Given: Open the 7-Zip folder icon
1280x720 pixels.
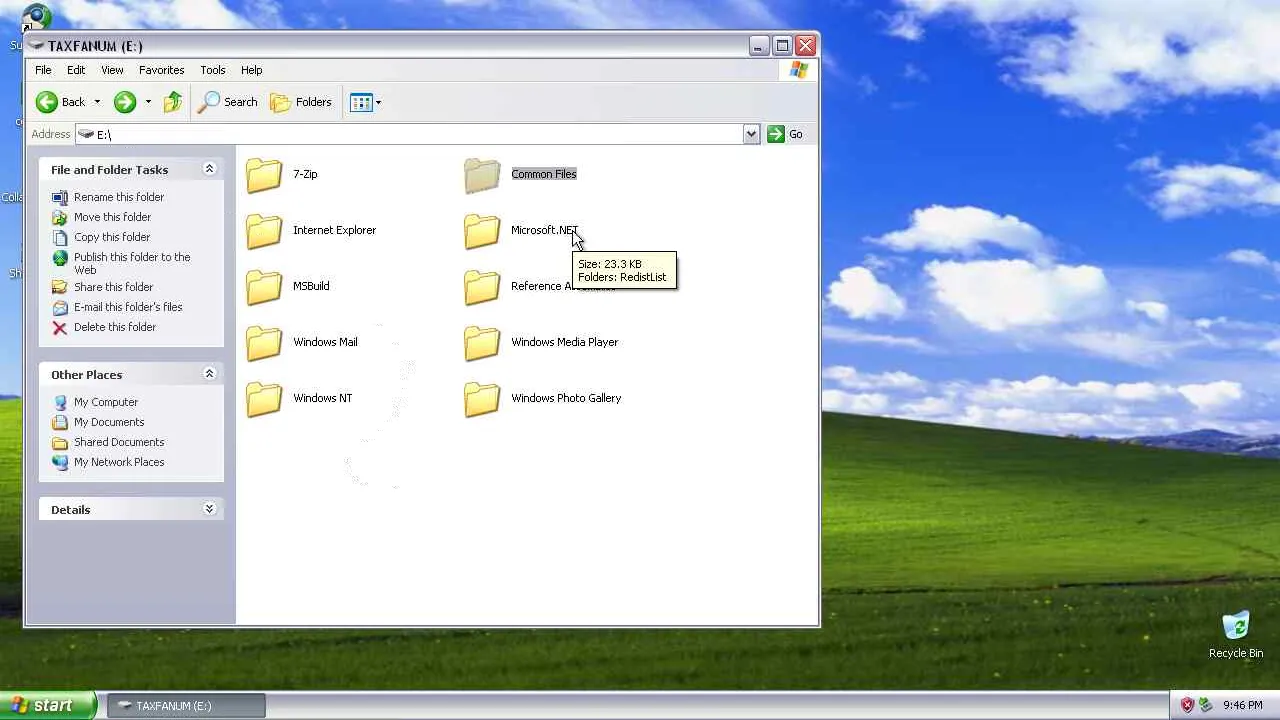Looking at the screenshot, I should (x=264, y=175).
